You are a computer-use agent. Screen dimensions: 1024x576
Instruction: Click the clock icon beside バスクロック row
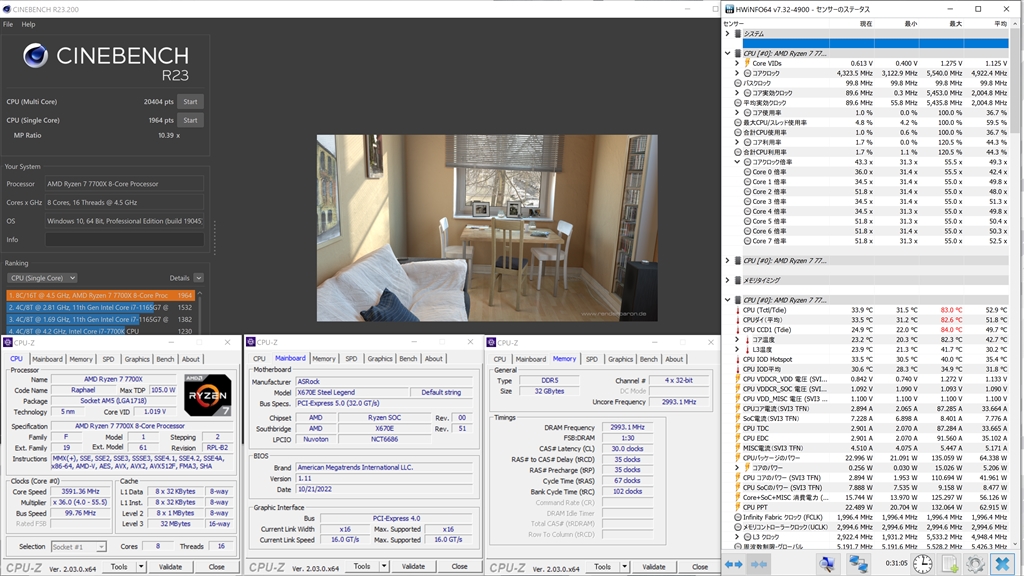pyautogui.click(x=738, y=83)
